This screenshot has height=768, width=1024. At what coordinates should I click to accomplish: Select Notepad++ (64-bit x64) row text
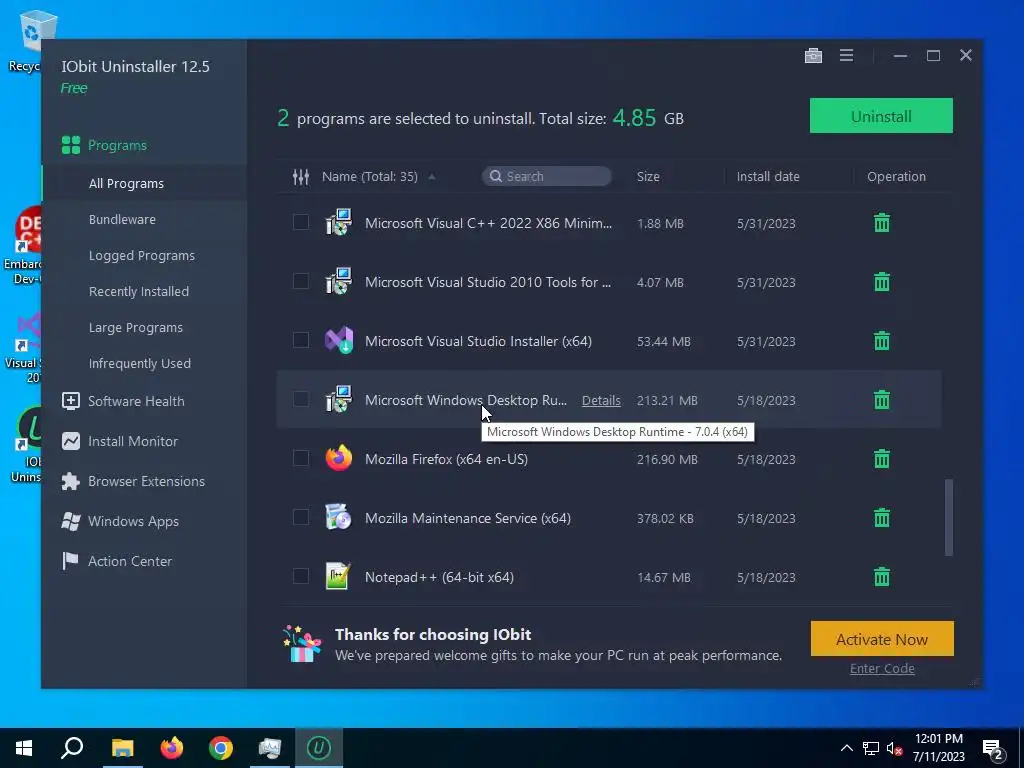tap(439, 577)
